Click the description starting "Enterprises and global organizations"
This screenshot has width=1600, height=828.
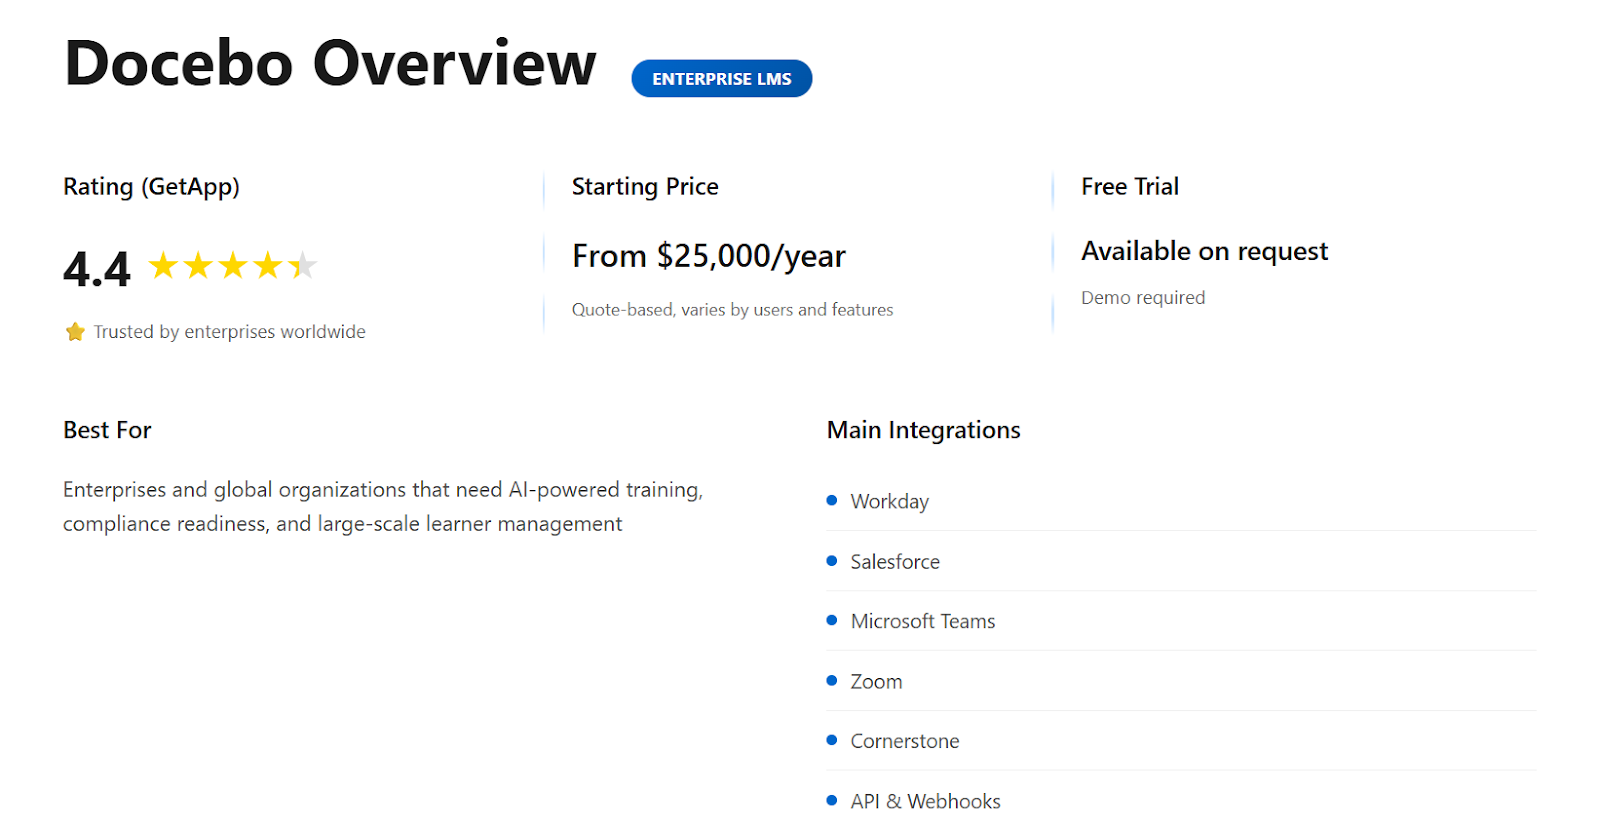click(383, 507)
